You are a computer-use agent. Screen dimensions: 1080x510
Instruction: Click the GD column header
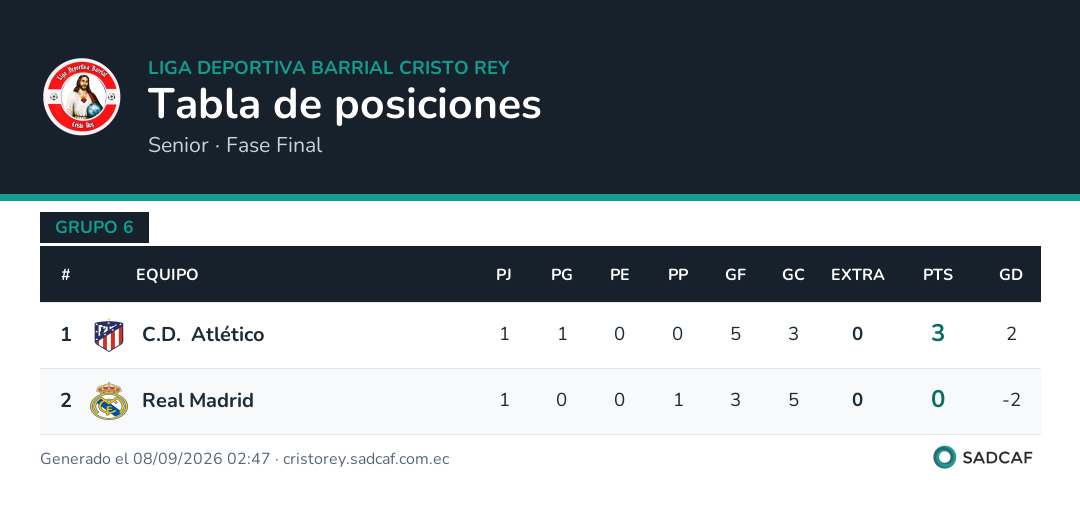click(1011, 274)
